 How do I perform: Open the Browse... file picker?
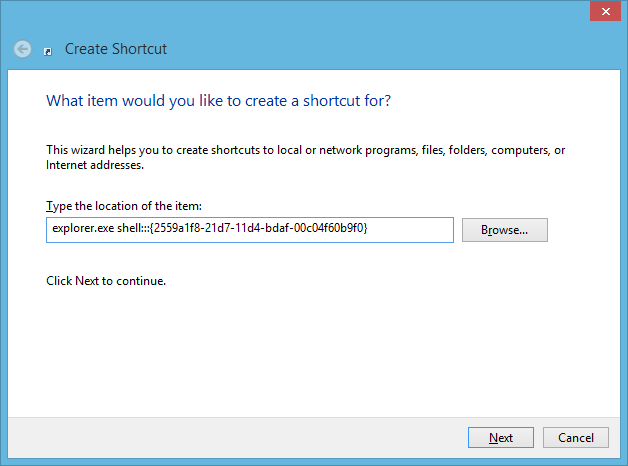505,230
